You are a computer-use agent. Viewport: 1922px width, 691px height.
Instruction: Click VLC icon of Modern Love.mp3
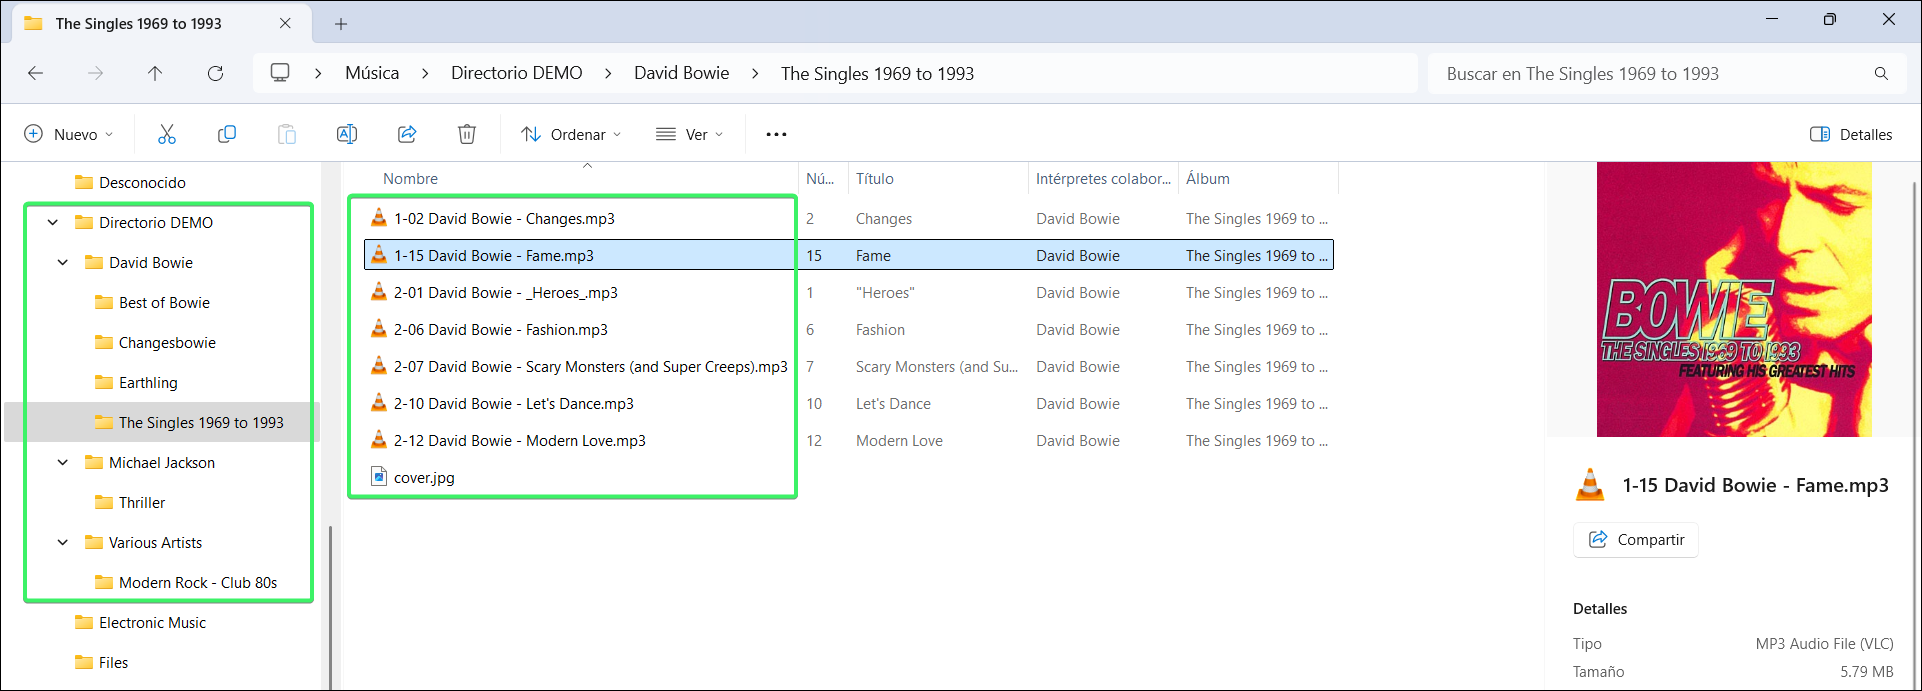(379, 440)
